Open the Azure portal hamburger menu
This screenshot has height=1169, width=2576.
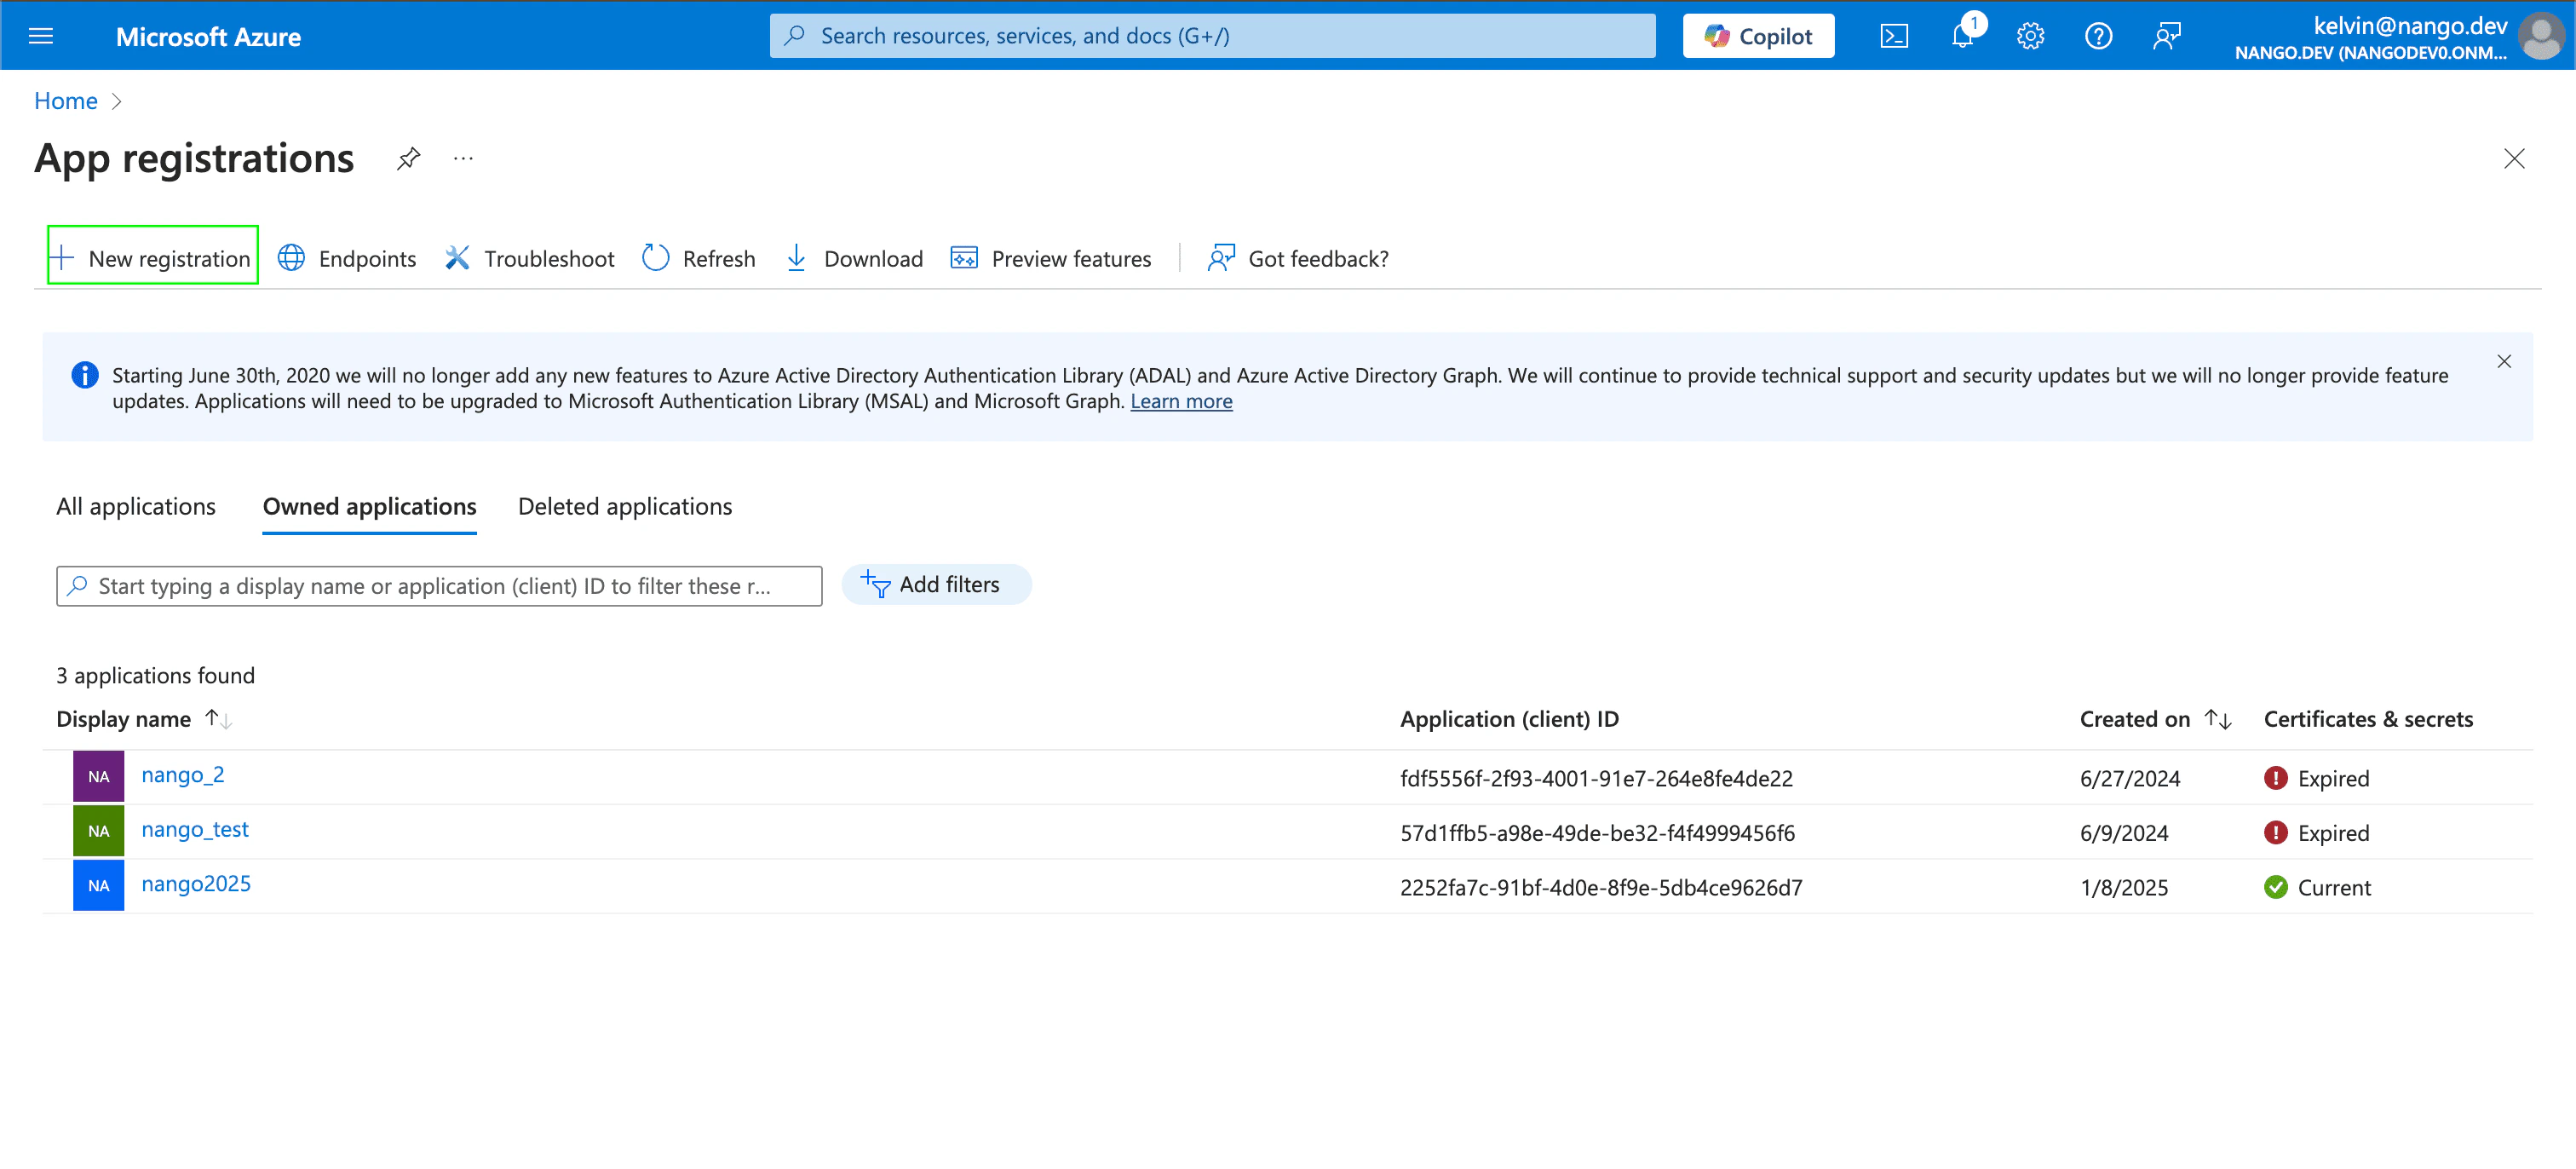tap(41, 36)
